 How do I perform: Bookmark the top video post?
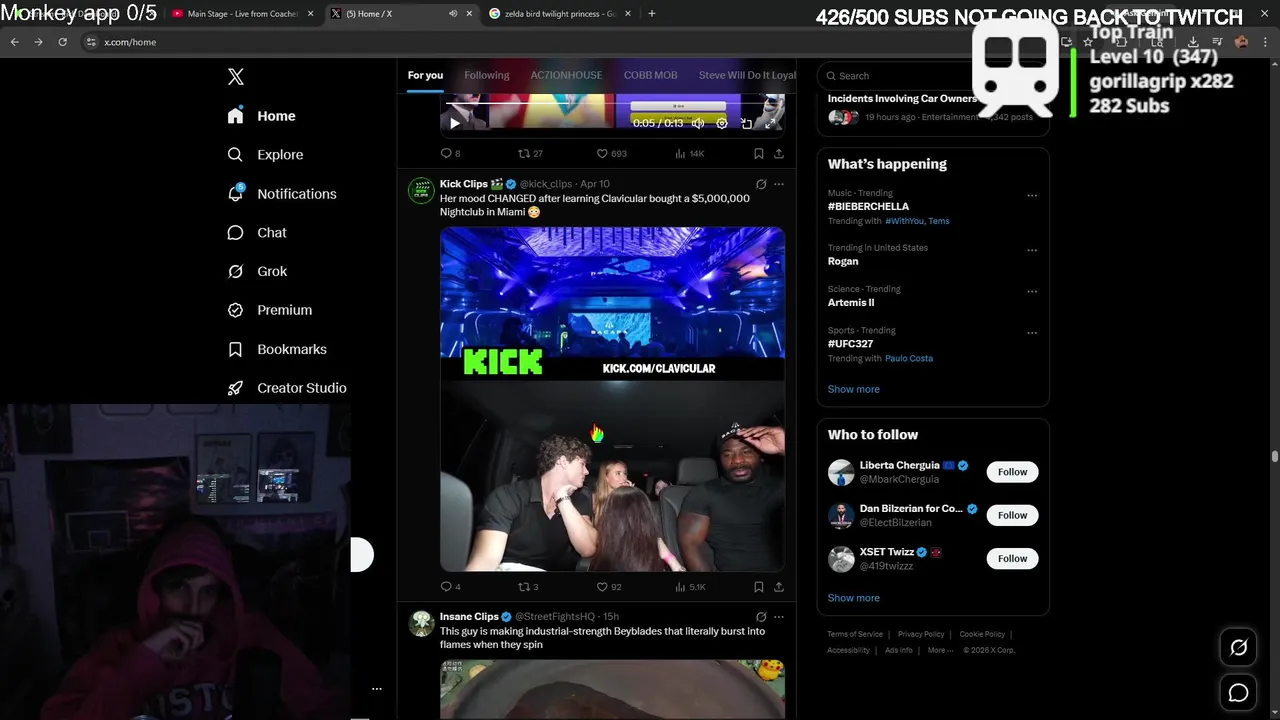759,153
